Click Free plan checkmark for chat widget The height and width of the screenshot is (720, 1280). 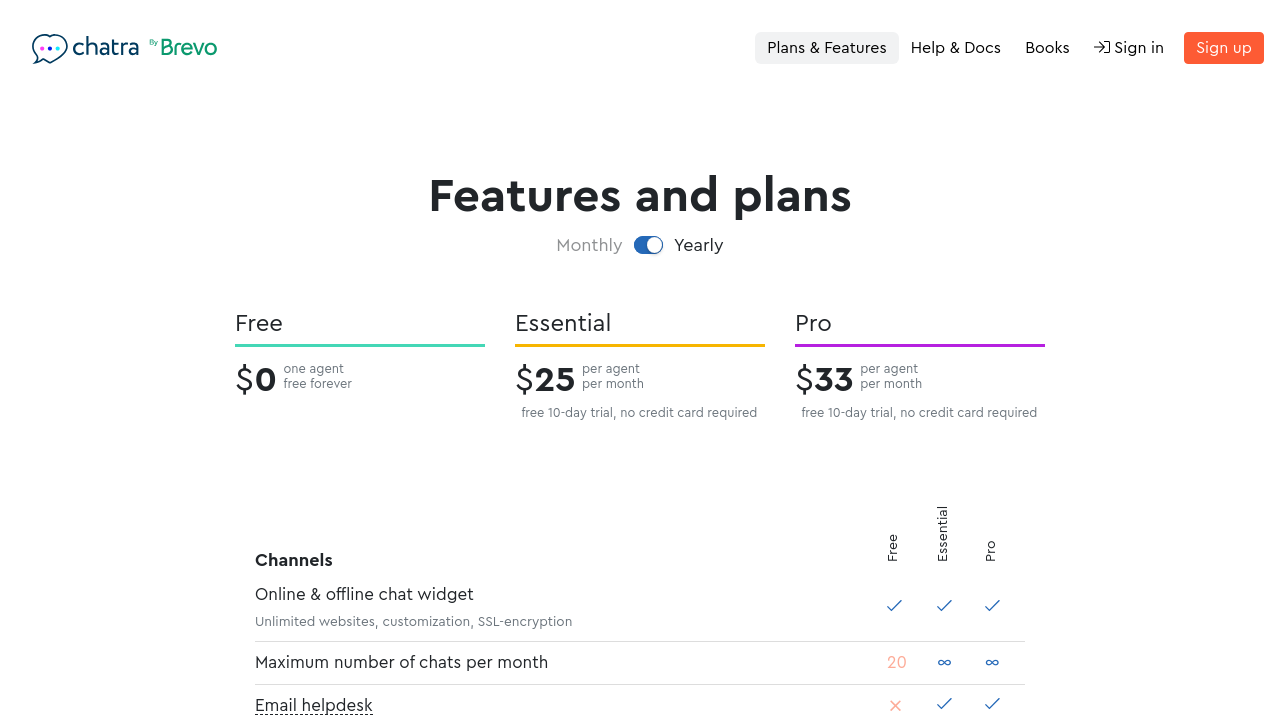[x=894, y=605]
